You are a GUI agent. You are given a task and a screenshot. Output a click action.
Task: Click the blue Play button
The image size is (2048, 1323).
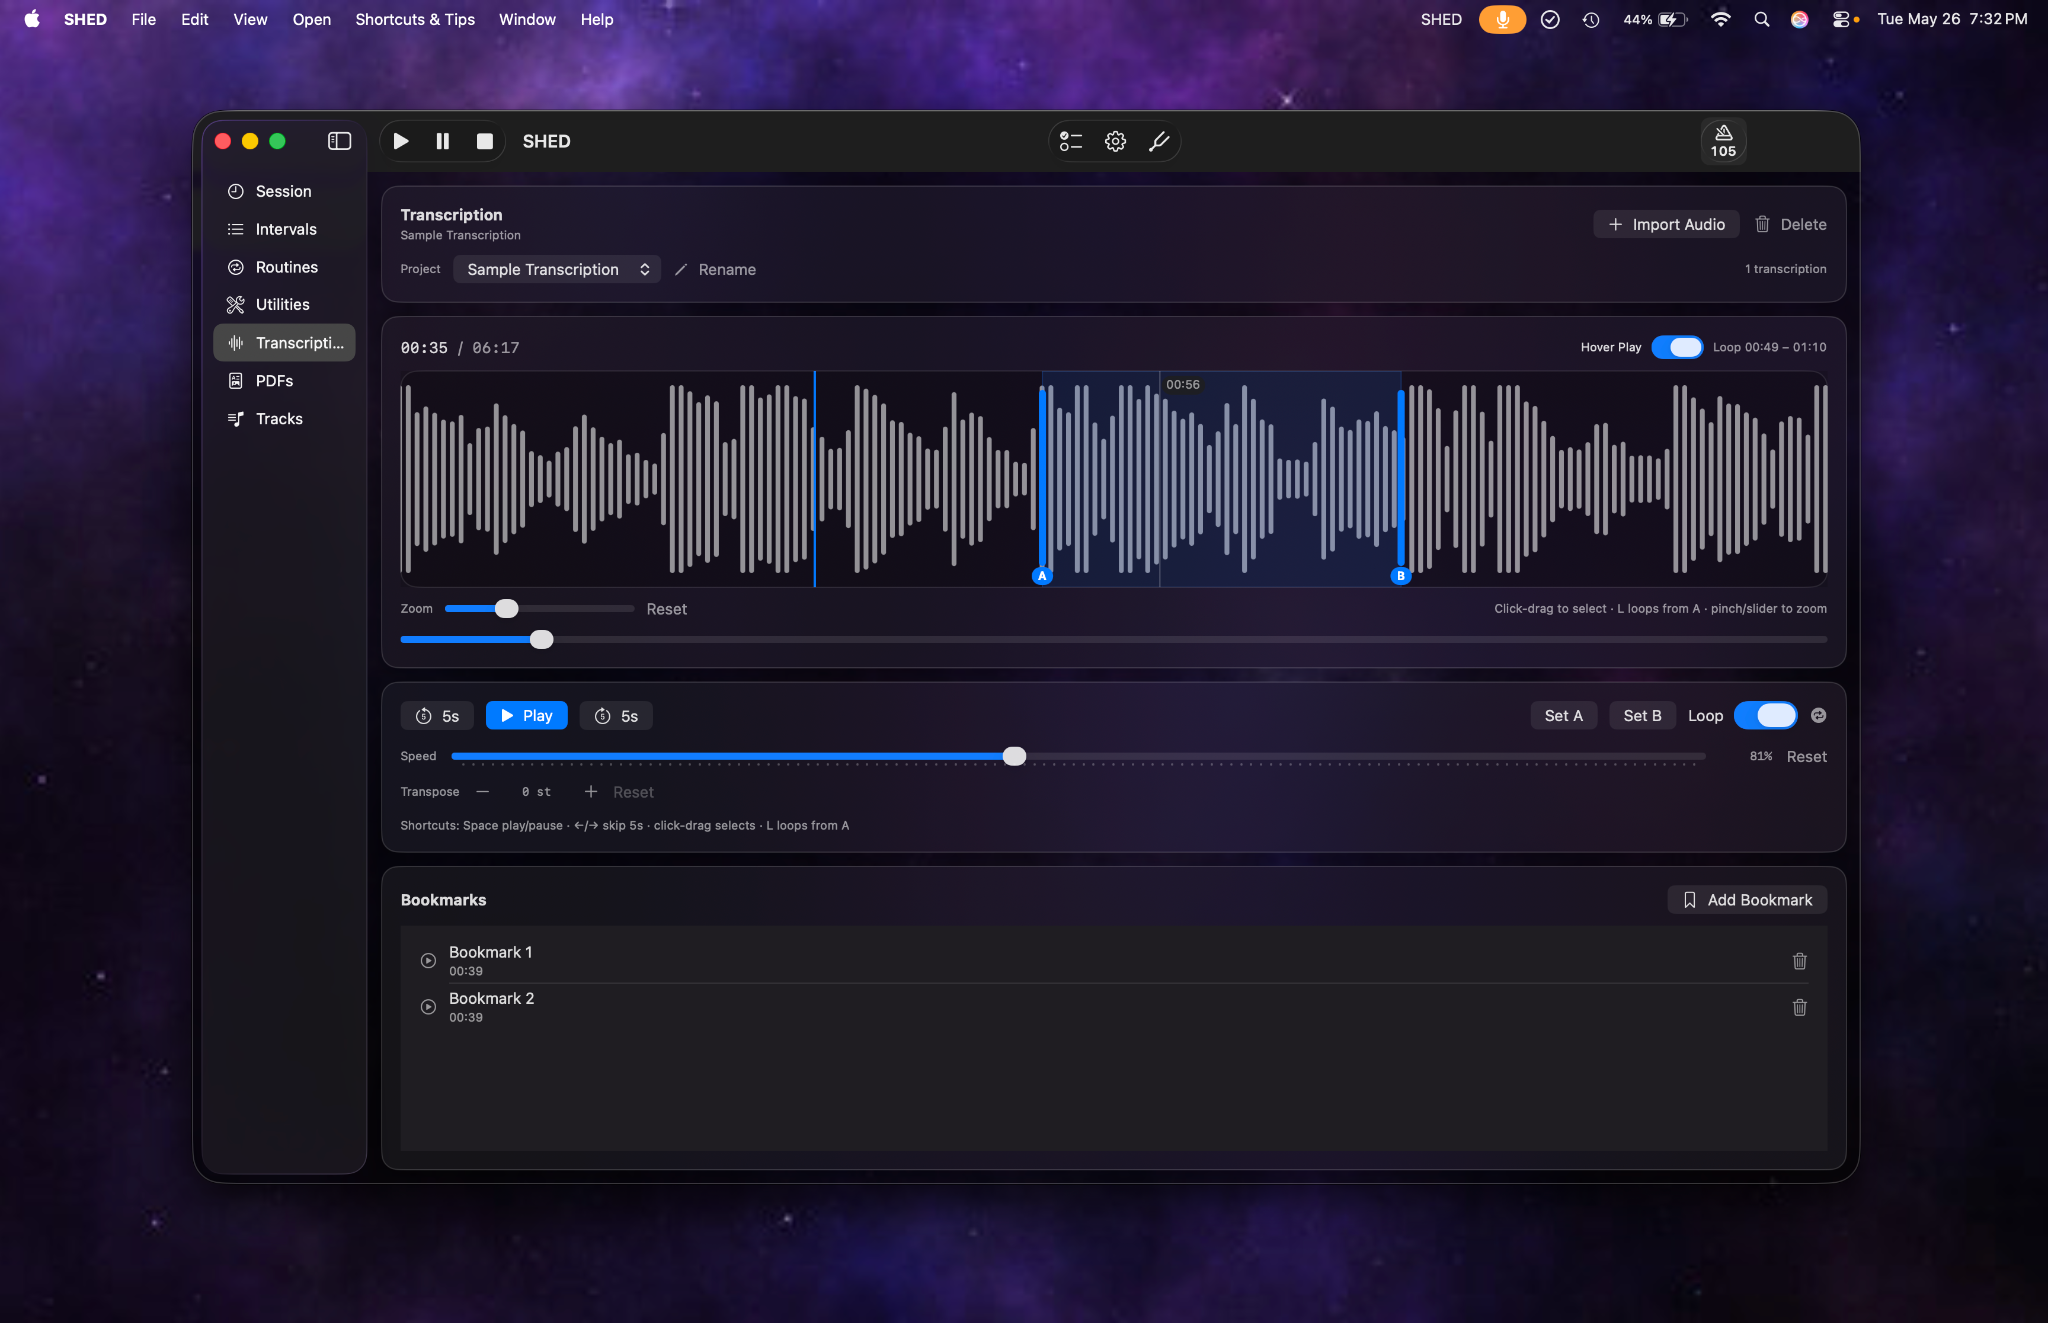click(x=526, y=715)
